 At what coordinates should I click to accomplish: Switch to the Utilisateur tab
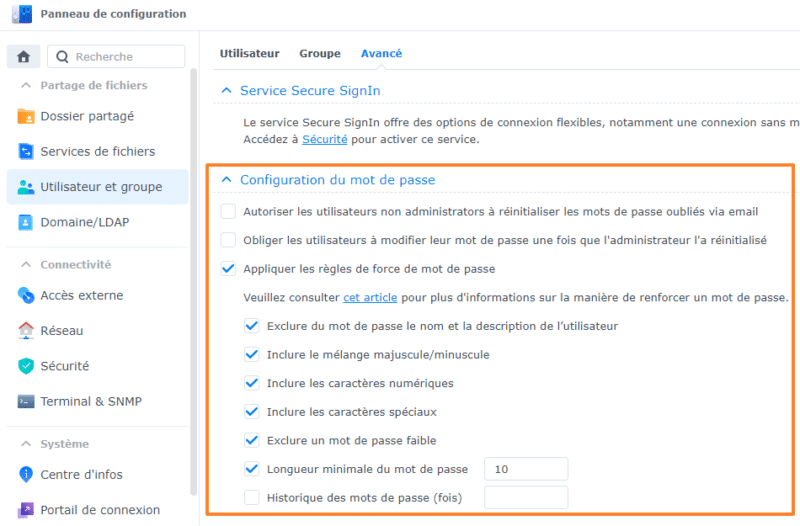pyautogui.click(x=250, y=54)
